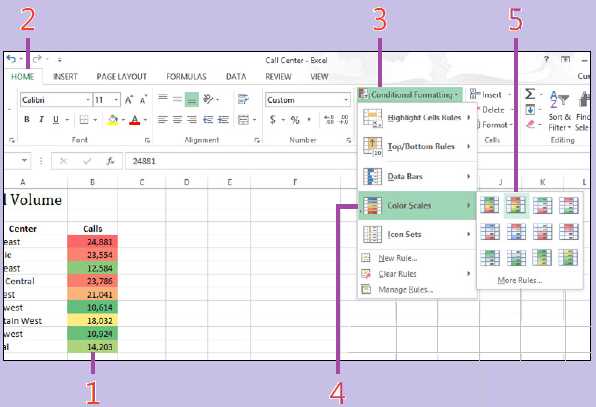596x407 pixels.
Task: Open the REVIEW tab
Action: pyautogui.click(x=278, y=77)
